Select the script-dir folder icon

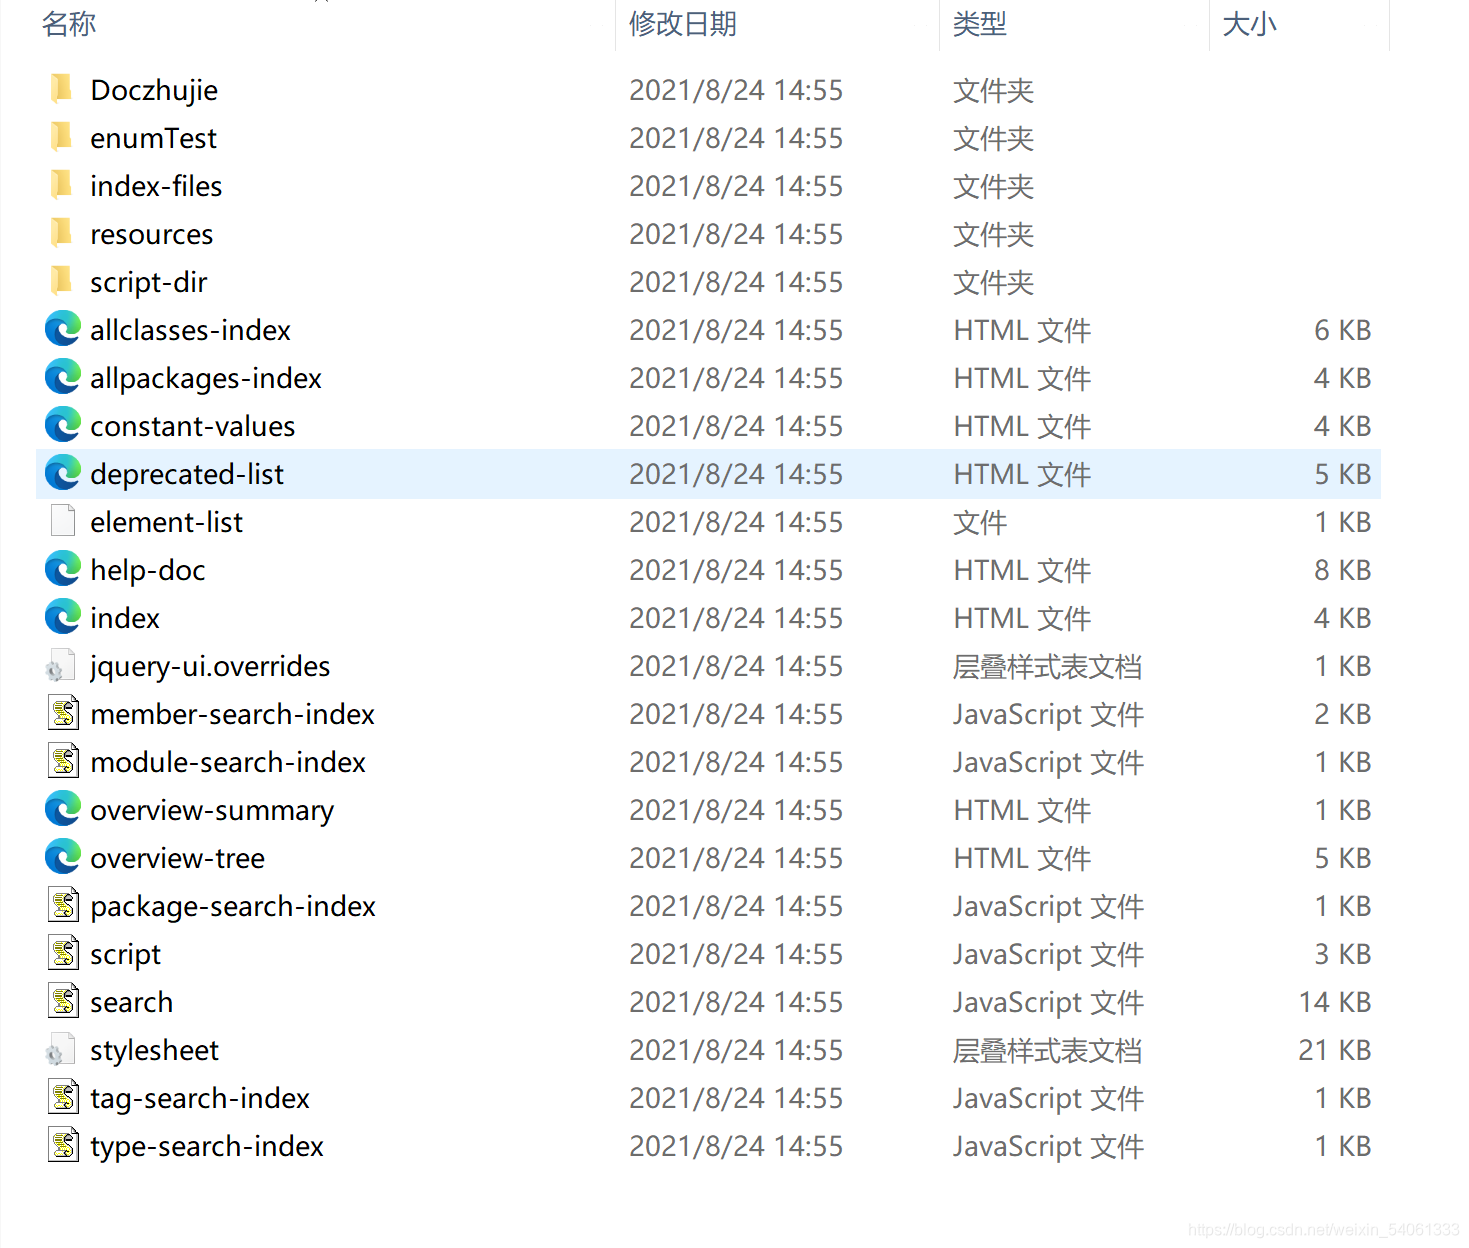pyautogui.click(x=62, y=281)
